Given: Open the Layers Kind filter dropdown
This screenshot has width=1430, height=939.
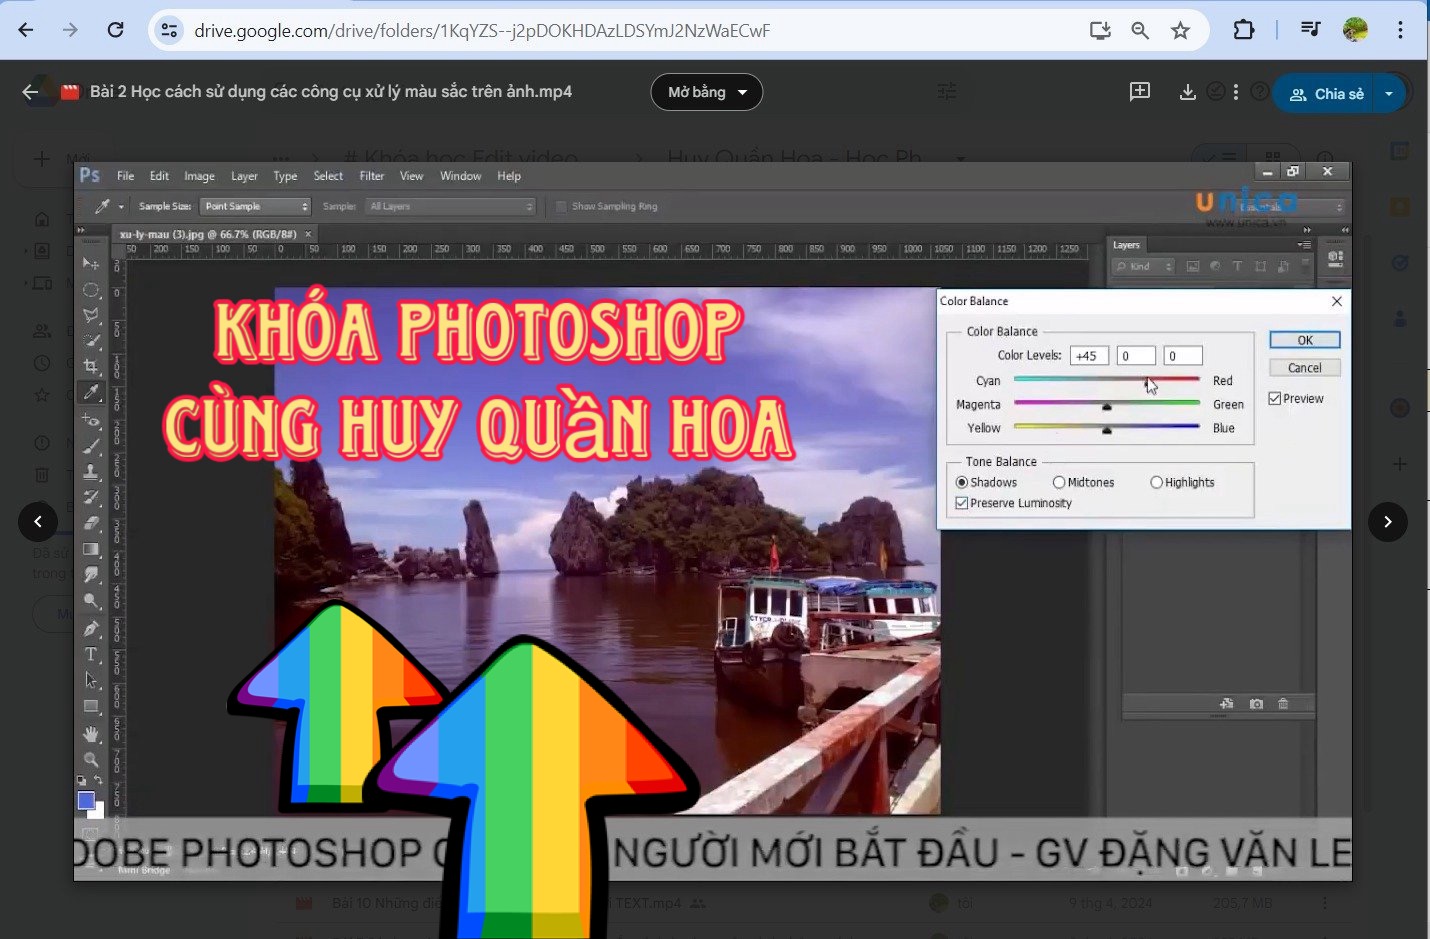Looking at the screenshot, I should (x=1144, y=266).
